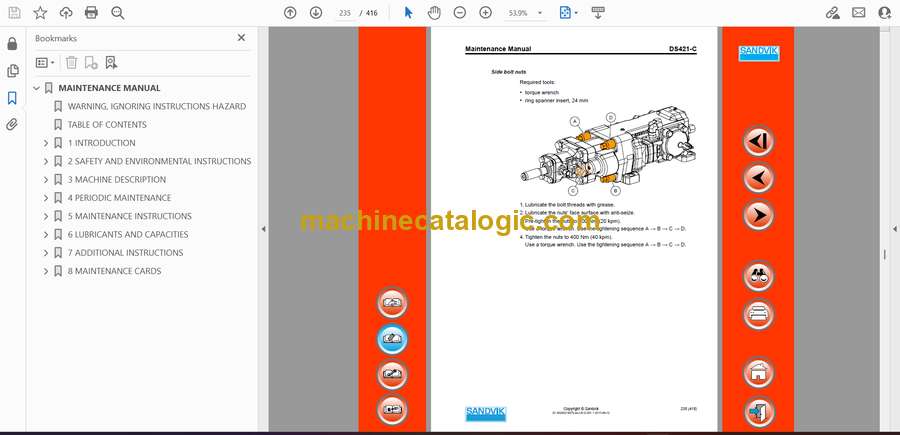Viewport: 900px width, 435px height.
Task: Zoom in with the plus circle icon
Action: (486, 13)
